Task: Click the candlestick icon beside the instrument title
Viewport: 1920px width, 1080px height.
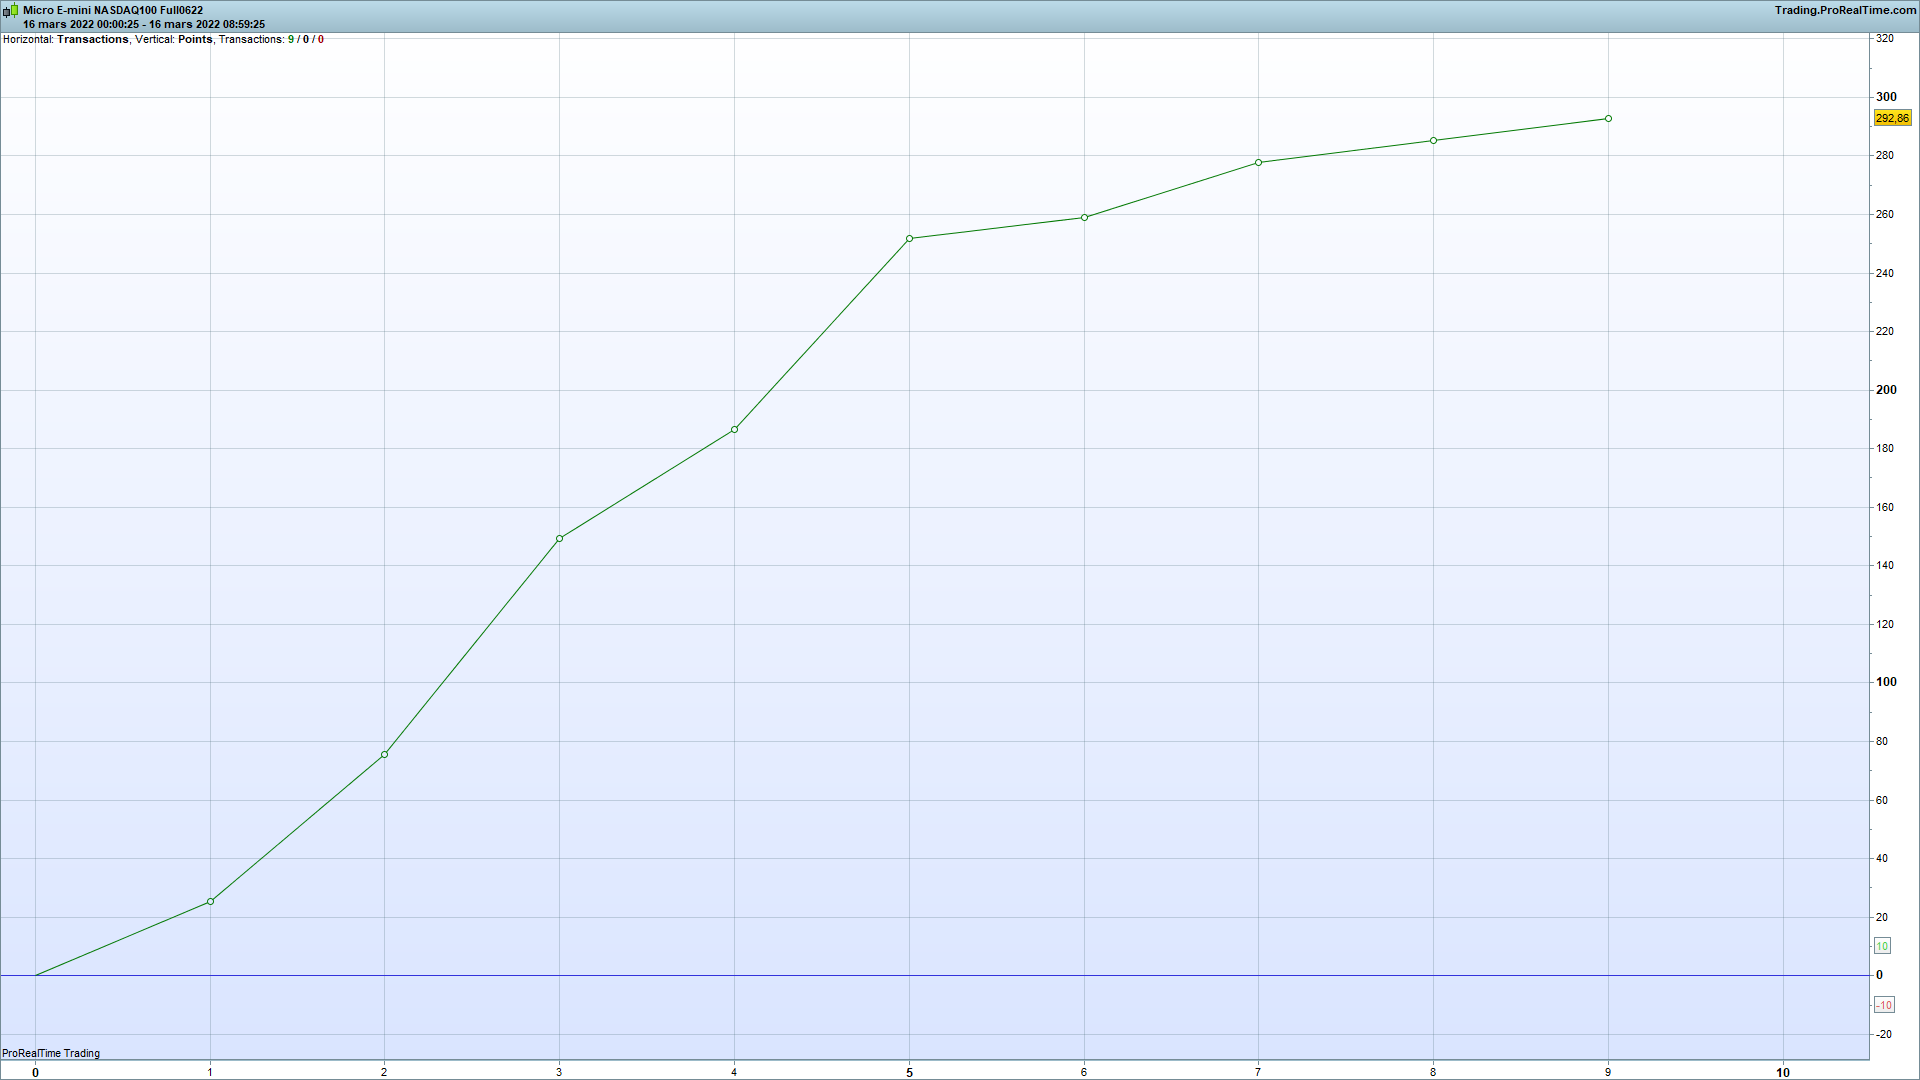Action: (x=10, y=11)
